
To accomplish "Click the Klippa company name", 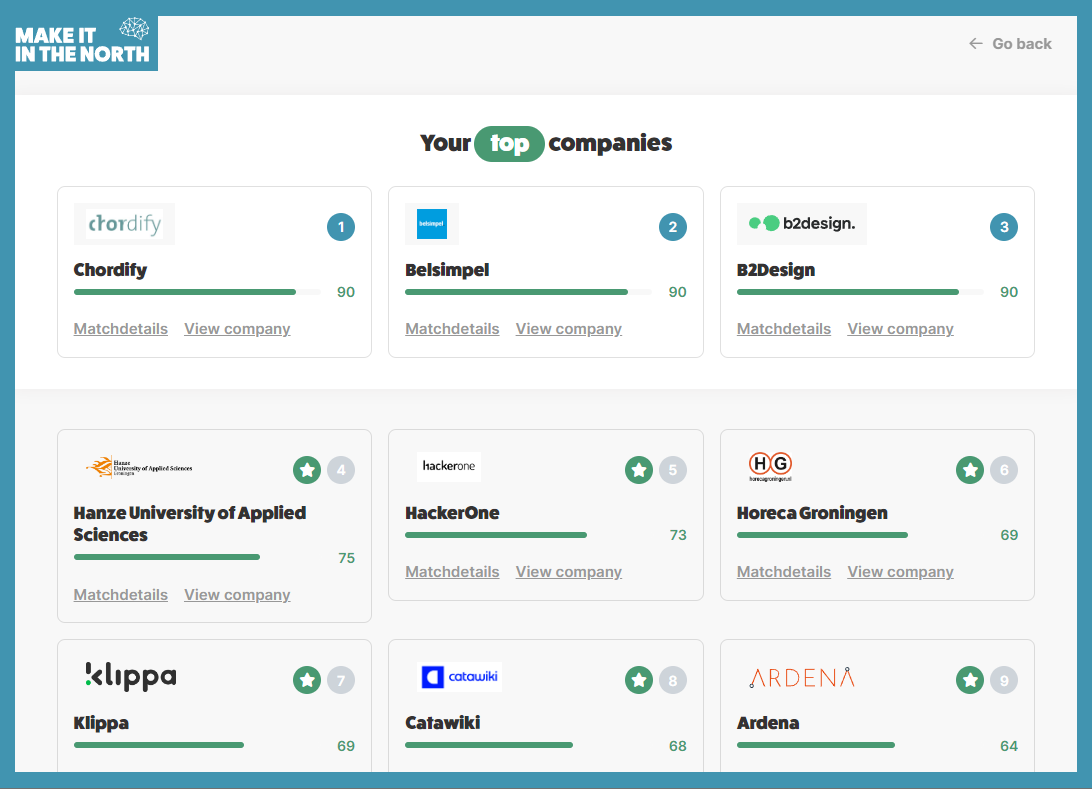I will (101, 723).
